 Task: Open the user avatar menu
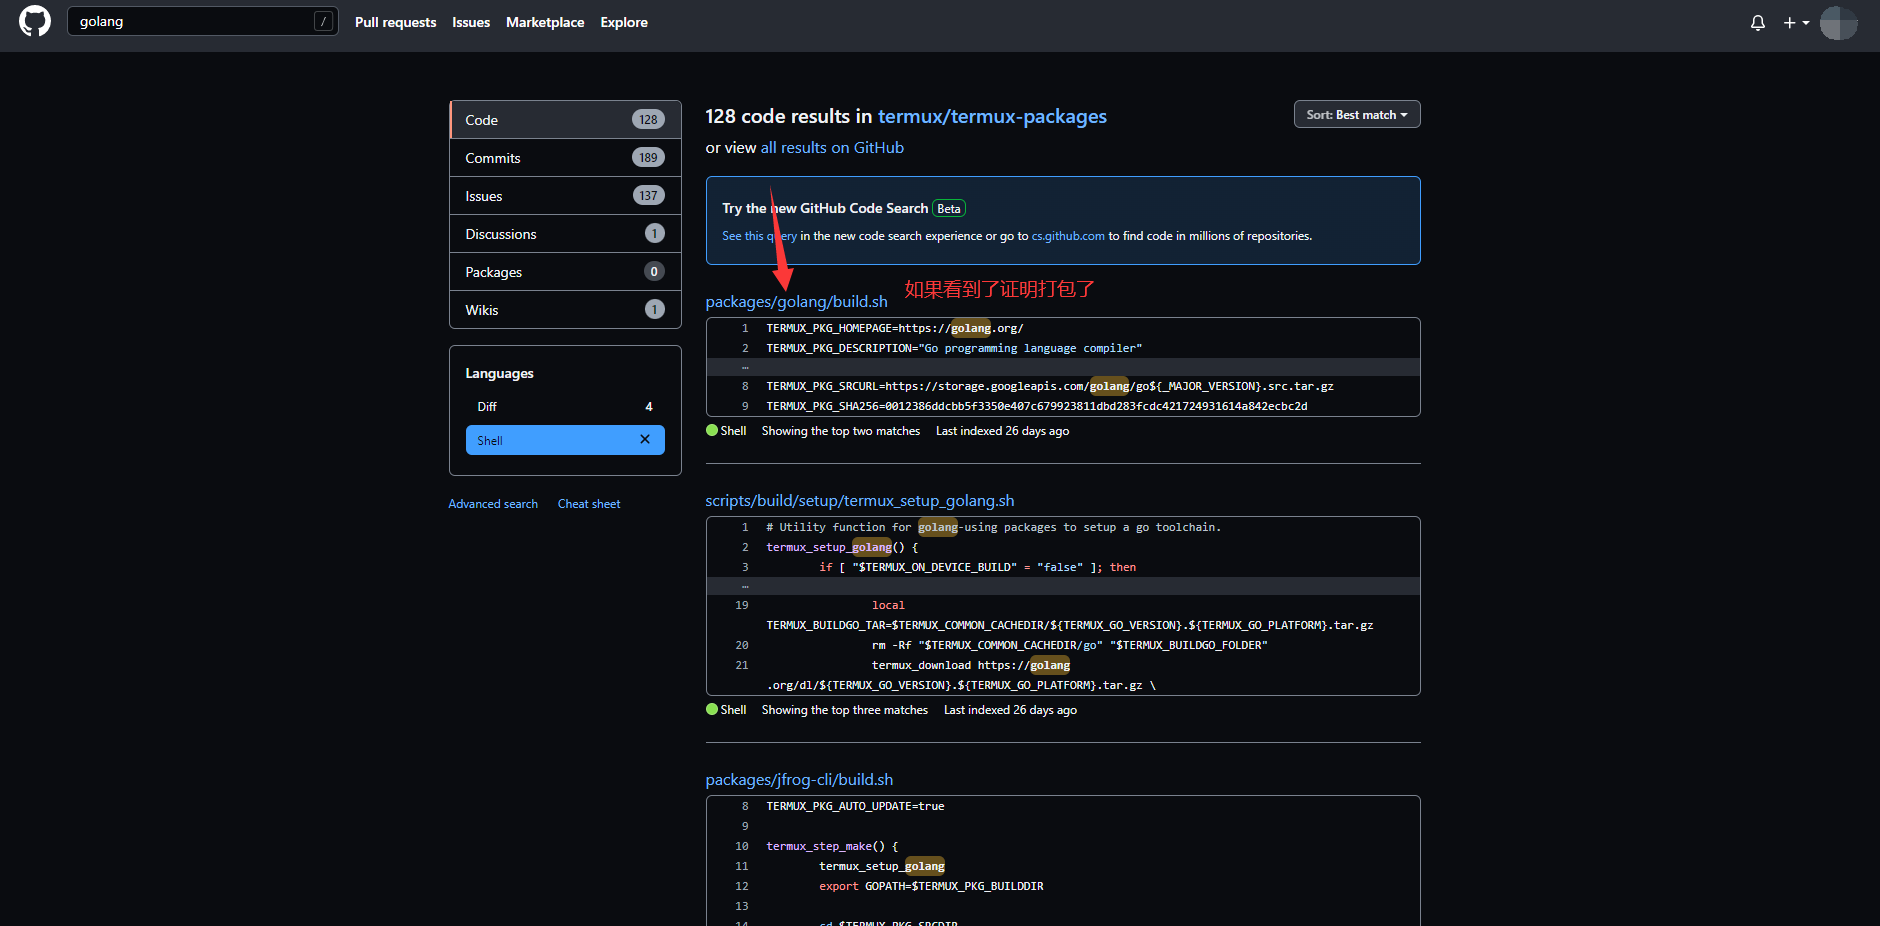click(x=1838, y=22)
